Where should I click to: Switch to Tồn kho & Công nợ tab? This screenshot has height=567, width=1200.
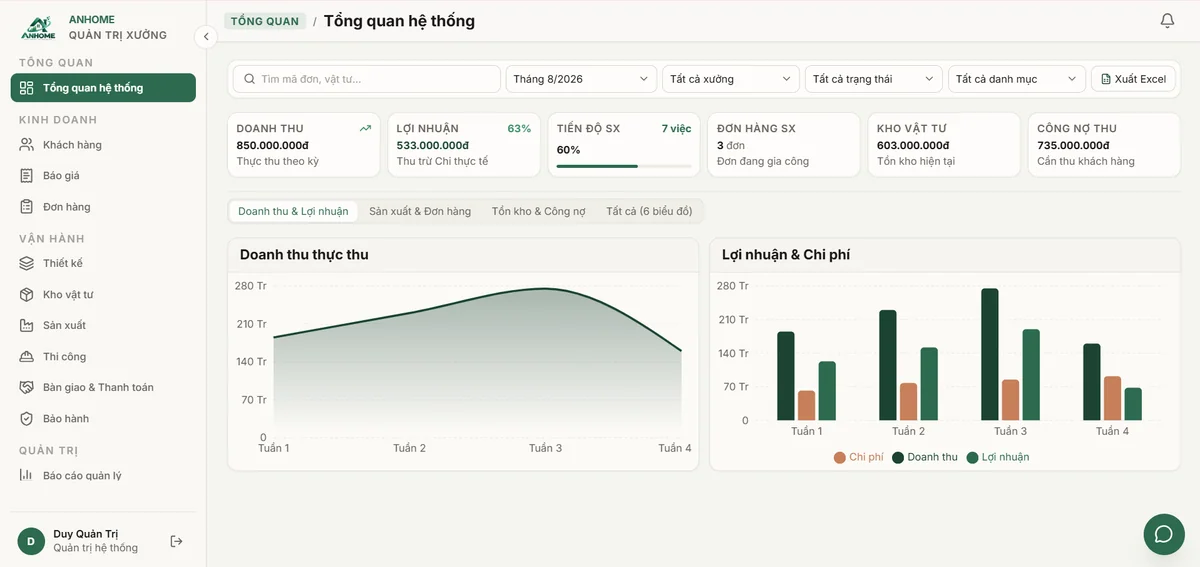539,211
